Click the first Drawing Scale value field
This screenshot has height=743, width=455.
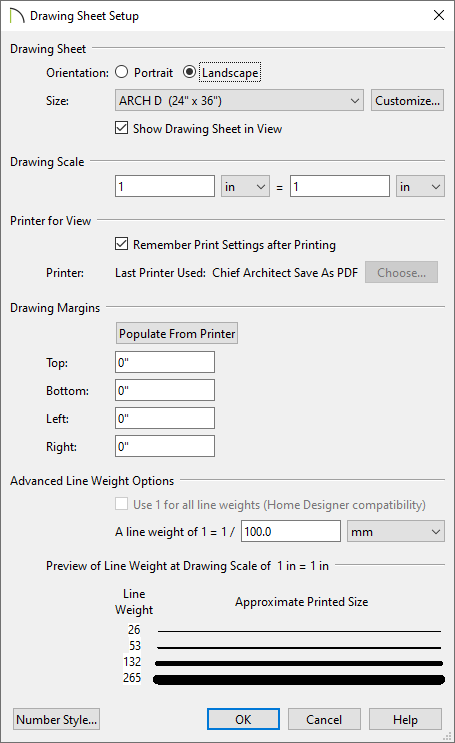(x=165, y=187)
